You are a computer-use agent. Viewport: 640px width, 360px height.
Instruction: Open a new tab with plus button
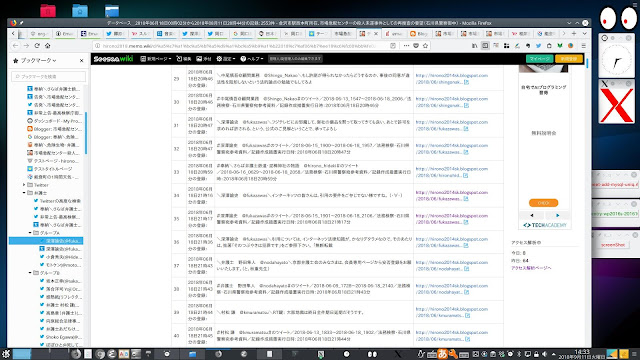pyautogui.click(x=574, y=33)
